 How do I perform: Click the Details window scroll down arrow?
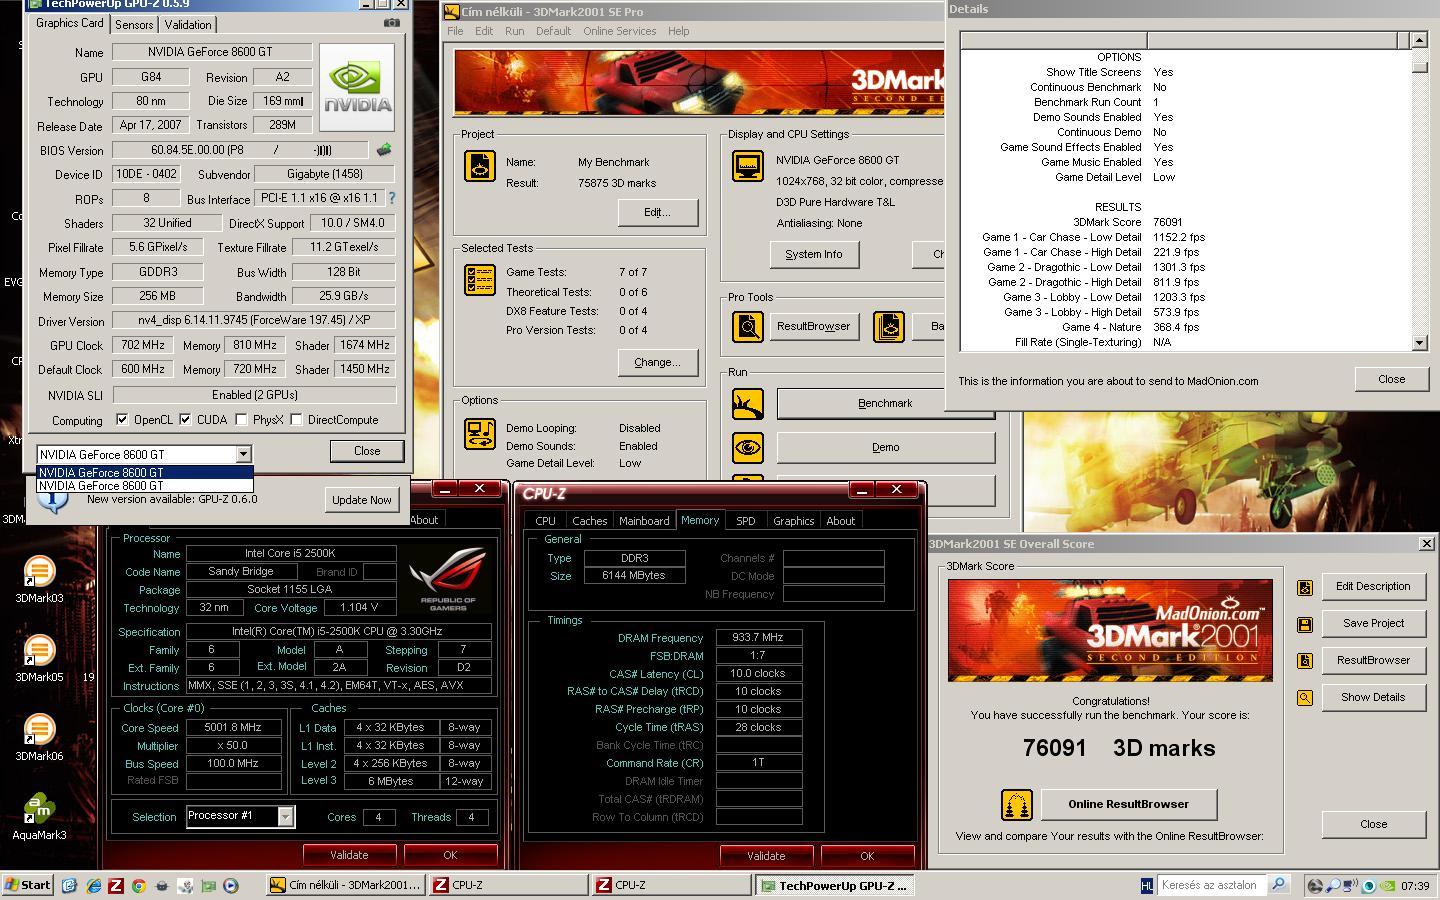[x=1419, y=343]
